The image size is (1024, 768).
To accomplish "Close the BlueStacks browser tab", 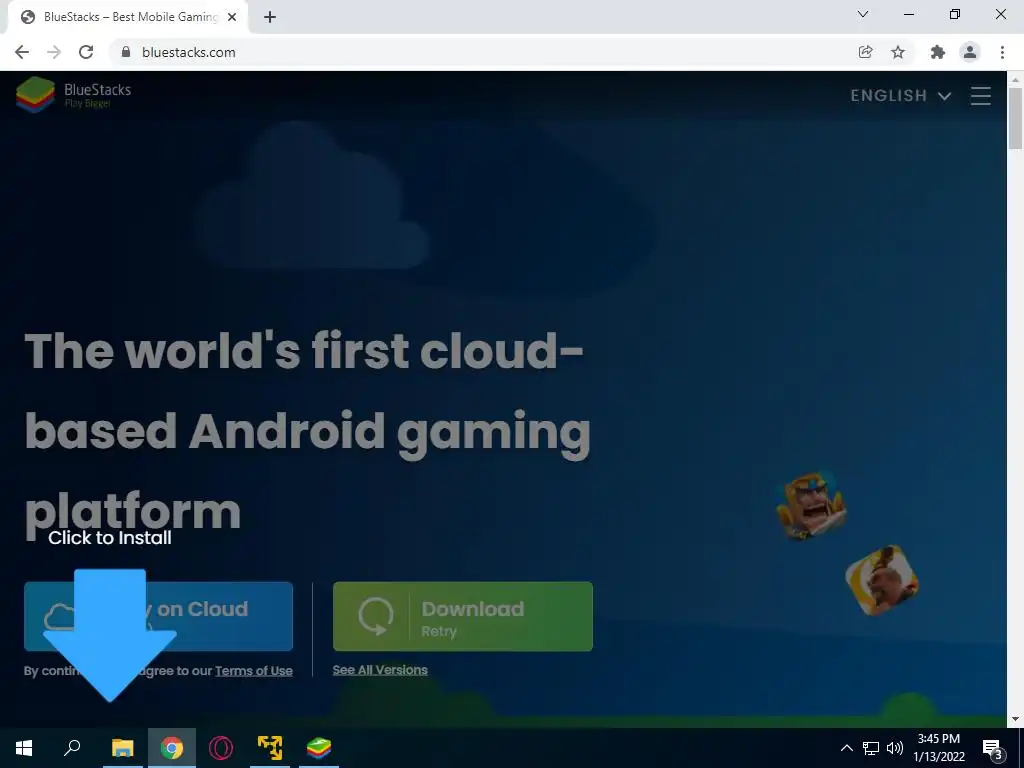I will (x=232, y=17).
